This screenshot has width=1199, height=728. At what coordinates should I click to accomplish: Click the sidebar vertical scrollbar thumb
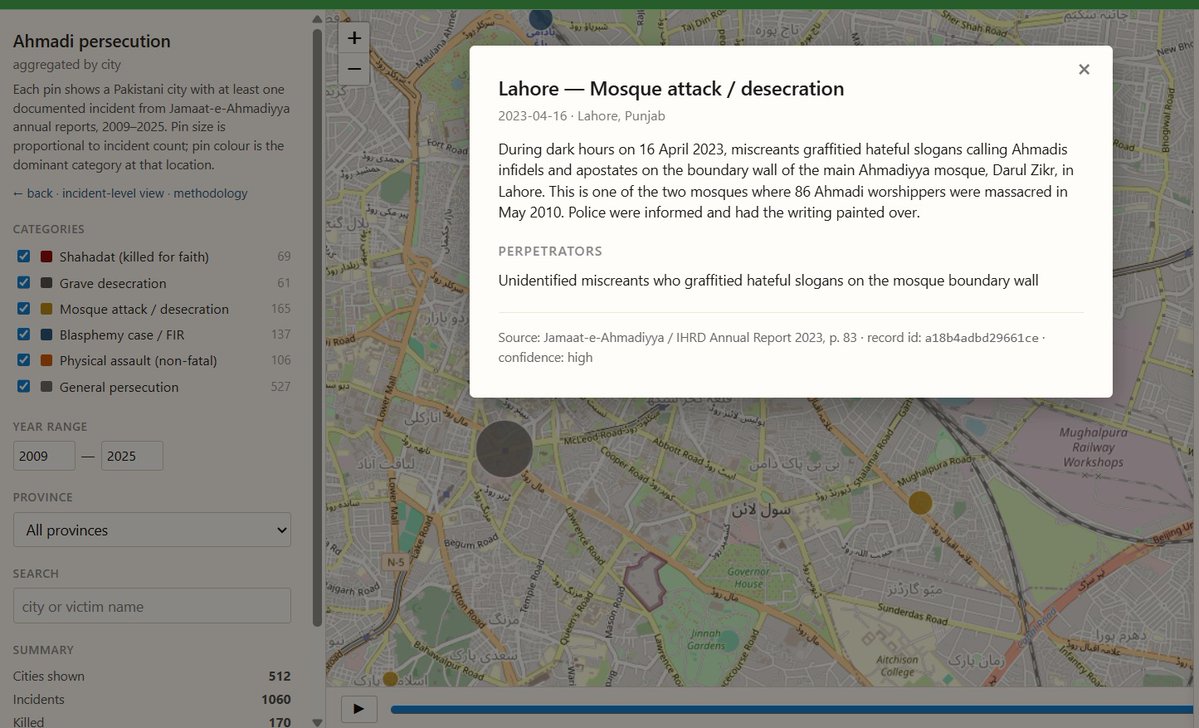[x=317, y=327]
